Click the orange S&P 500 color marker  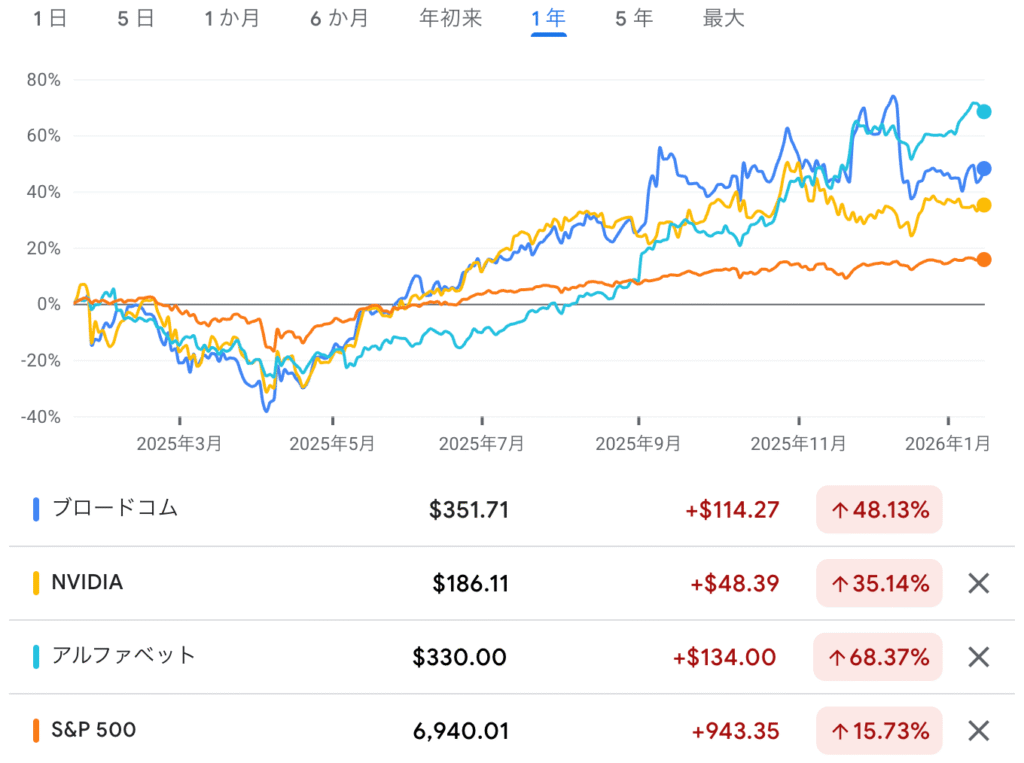coord(37,731)
